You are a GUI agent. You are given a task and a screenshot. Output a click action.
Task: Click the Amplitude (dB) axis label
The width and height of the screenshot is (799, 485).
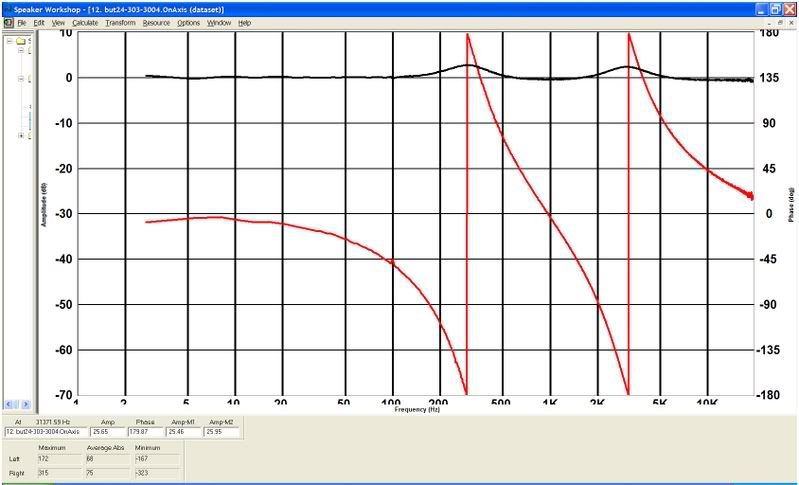point(44,205)
